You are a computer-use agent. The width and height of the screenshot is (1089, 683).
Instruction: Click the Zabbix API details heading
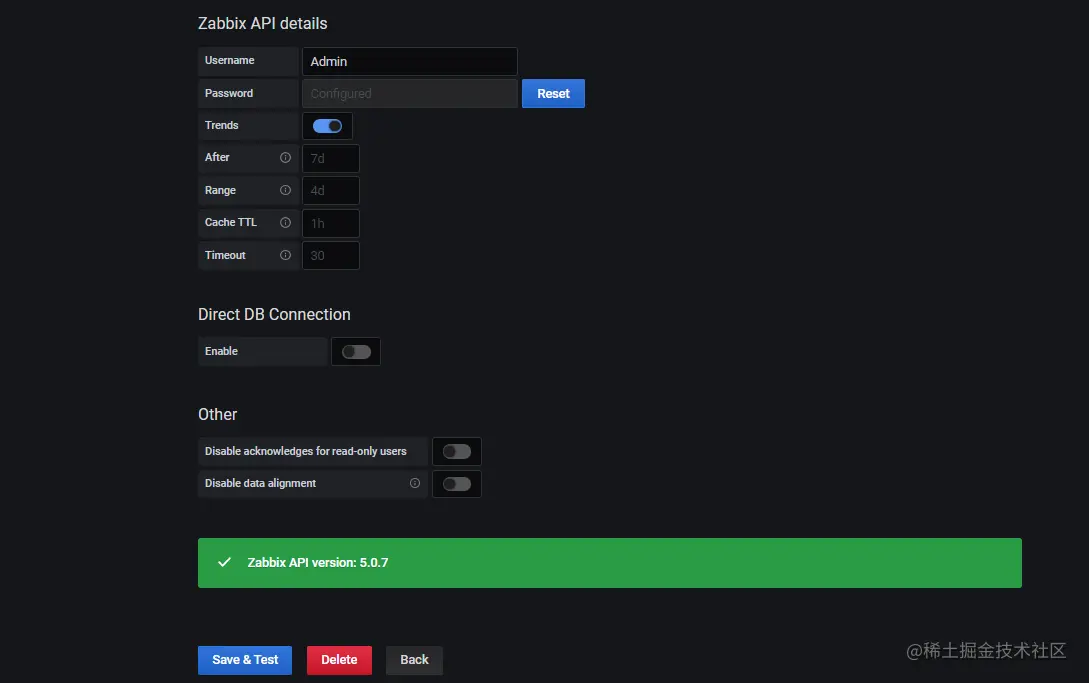tap(263, 23)
